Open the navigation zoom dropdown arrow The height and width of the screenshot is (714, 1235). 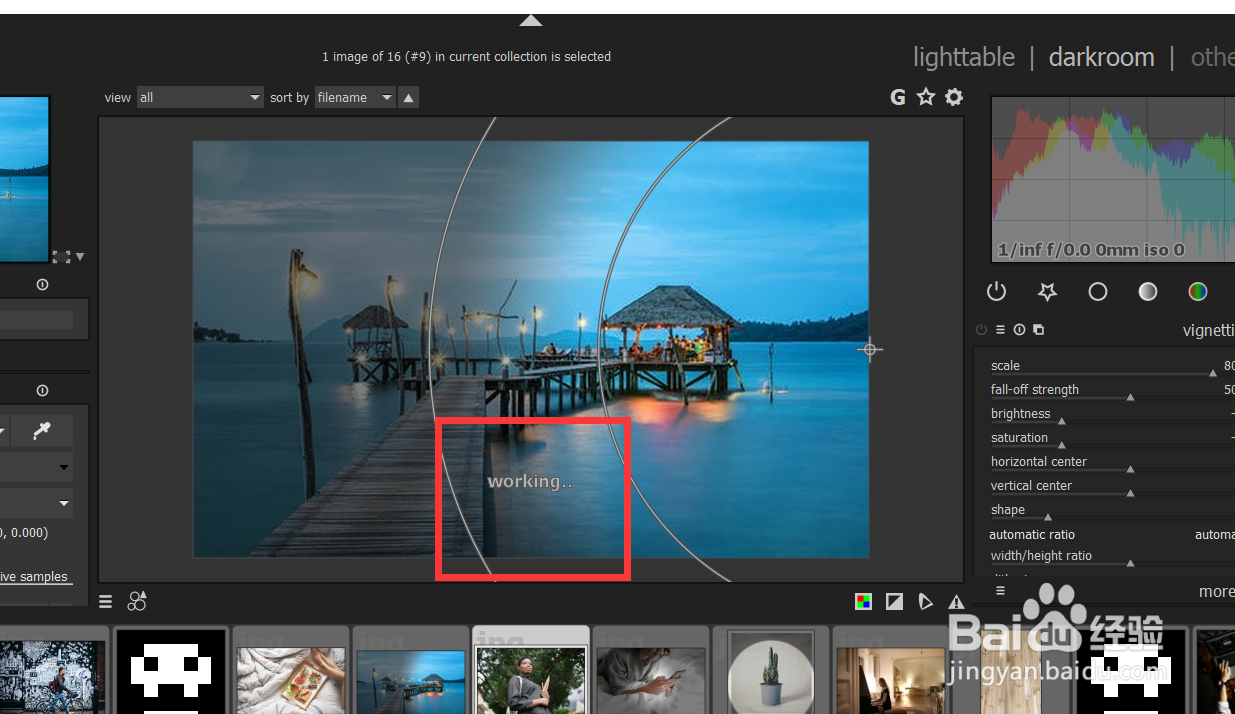coord(80,257)
